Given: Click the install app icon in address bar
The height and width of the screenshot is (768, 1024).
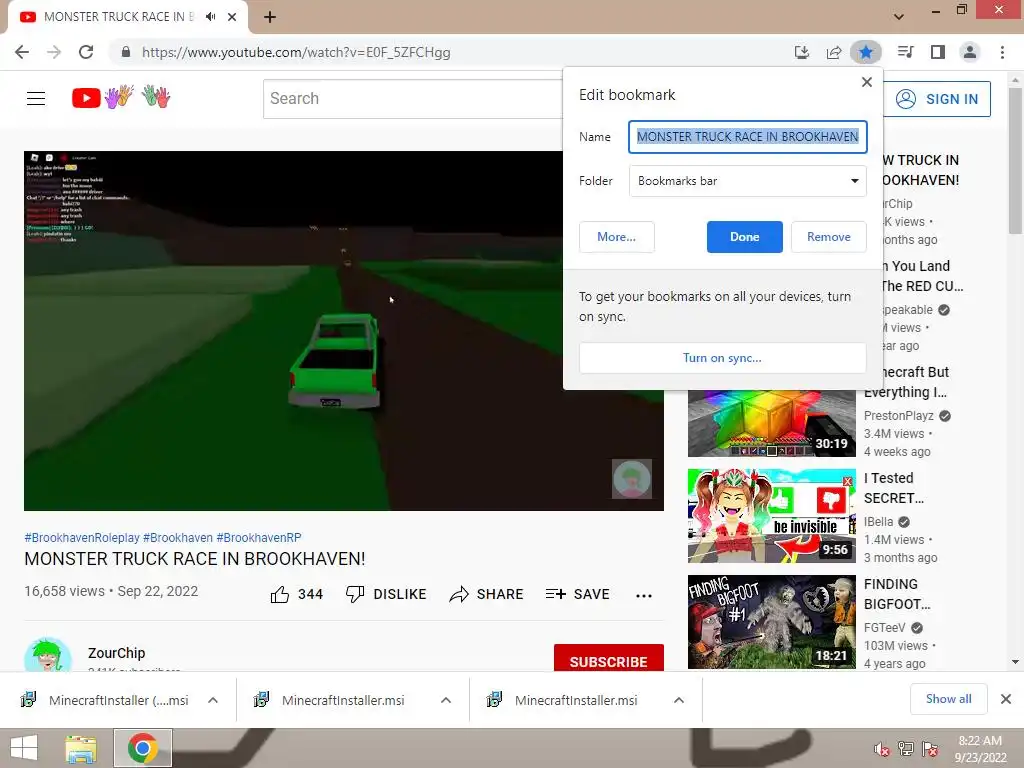Looking at the screenshot, I should 802,52.
